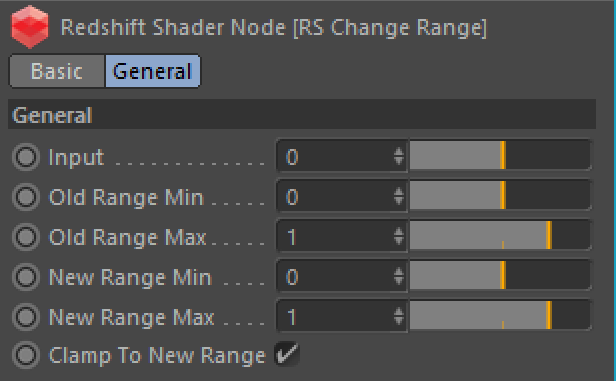Toggle the Old Range Min keyframe circle
Image resolution: width=616 pixels, height=381 pixels.
coord(26,197)
